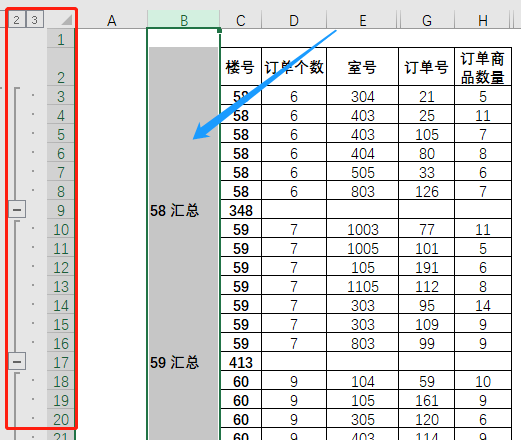
Task: Click the 订单商品数量 header cell
Action: click(x=483, y=67)
